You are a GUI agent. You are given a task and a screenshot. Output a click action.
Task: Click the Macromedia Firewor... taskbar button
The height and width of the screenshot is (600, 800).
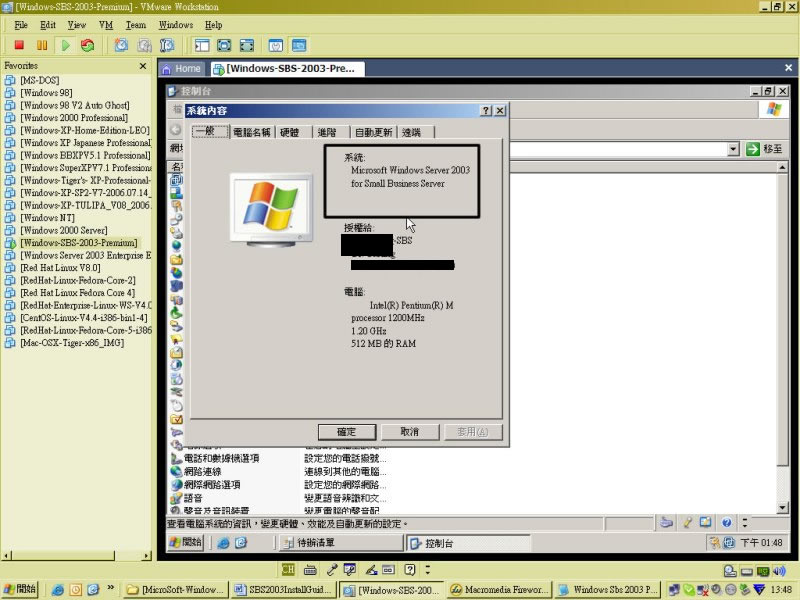[x=499, y=590]
